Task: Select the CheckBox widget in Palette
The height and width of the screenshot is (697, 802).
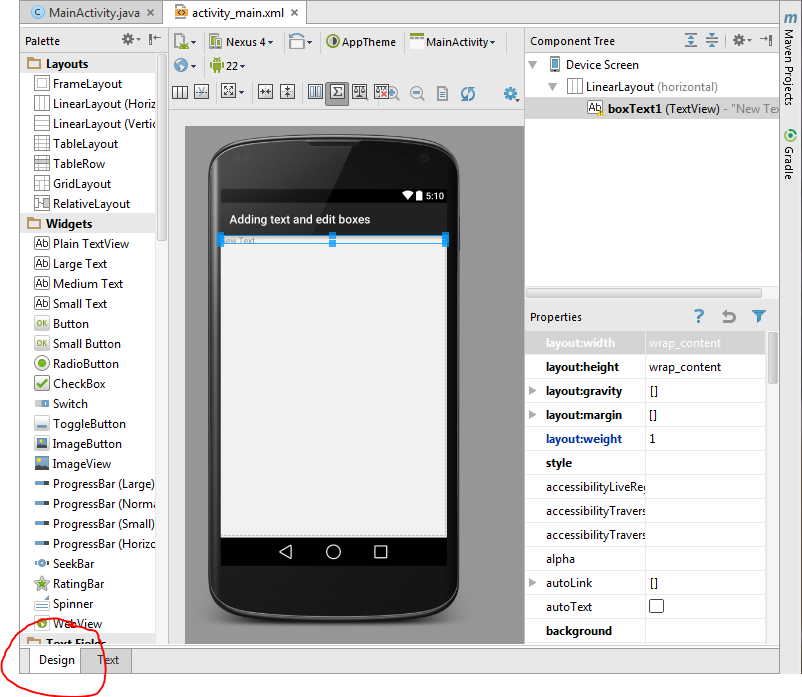Action: tap(79, 384)
